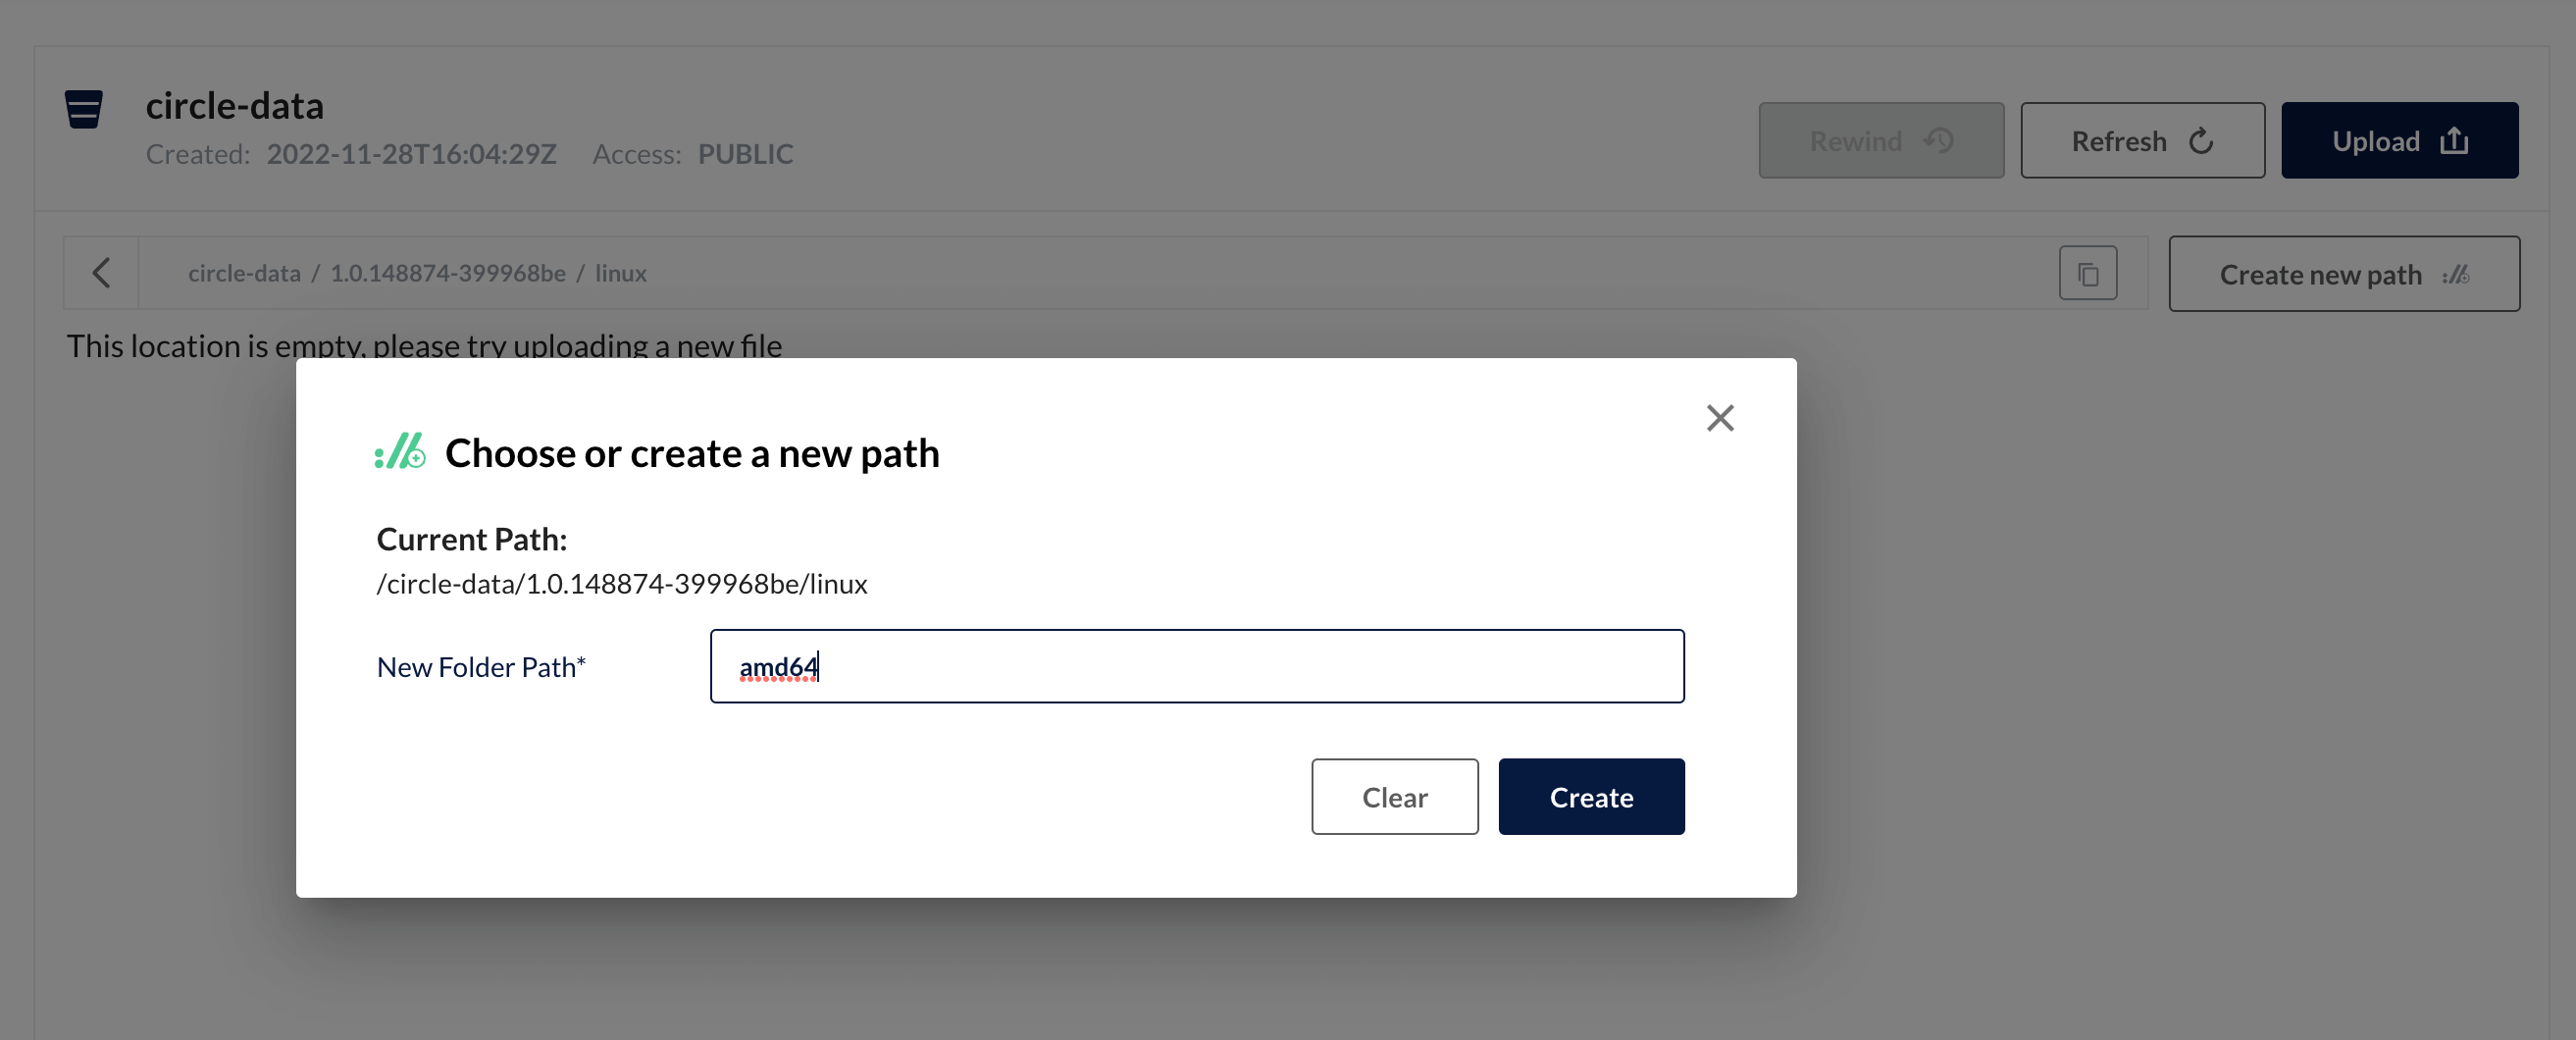Open the circle-data breadcrumb
2576x1040 pixels.
click(x=244, y=273)
